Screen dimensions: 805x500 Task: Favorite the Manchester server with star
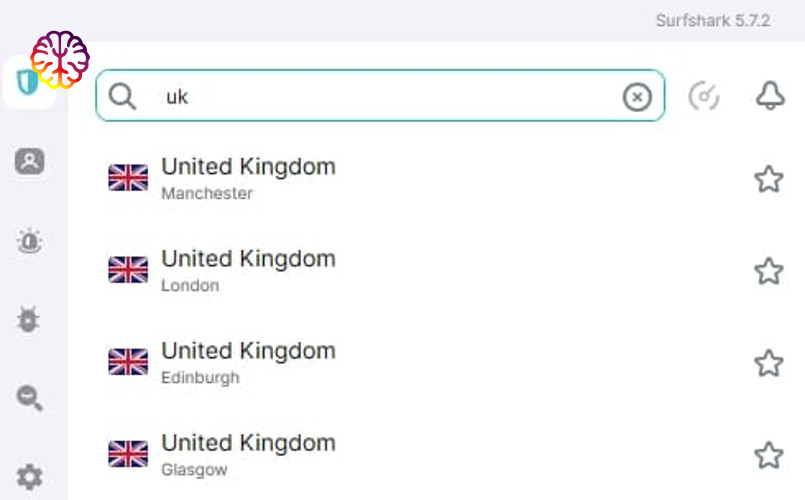tap(769, 179)
